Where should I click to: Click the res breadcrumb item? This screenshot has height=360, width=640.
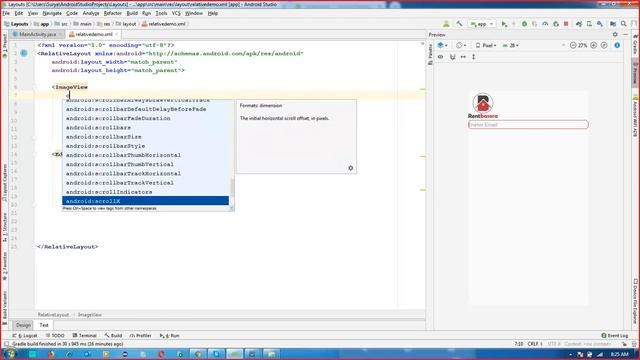coord(104,24)
